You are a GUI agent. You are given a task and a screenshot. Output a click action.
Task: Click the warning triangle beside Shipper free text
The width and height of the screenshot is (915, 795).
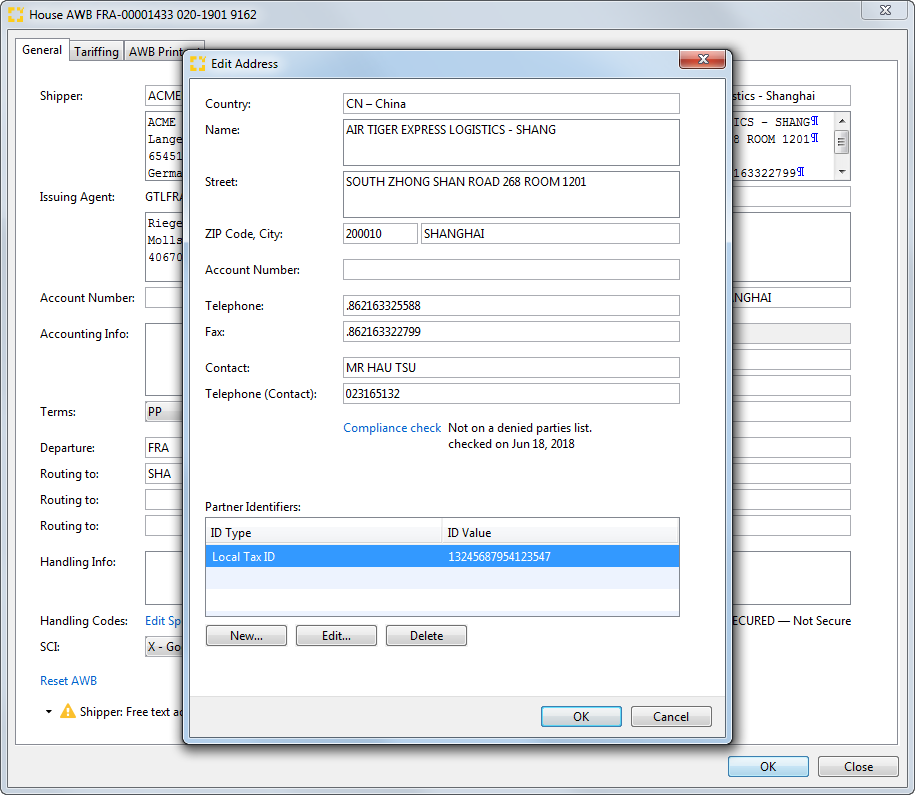tap(65, 711)
